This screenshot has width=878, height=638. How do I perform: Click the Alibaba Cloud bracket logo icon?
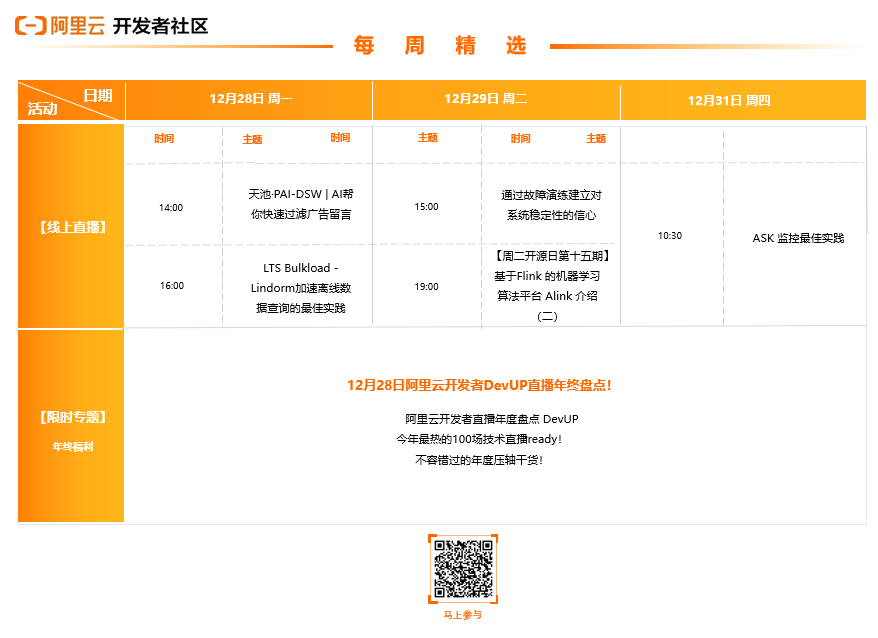(31, 26)
